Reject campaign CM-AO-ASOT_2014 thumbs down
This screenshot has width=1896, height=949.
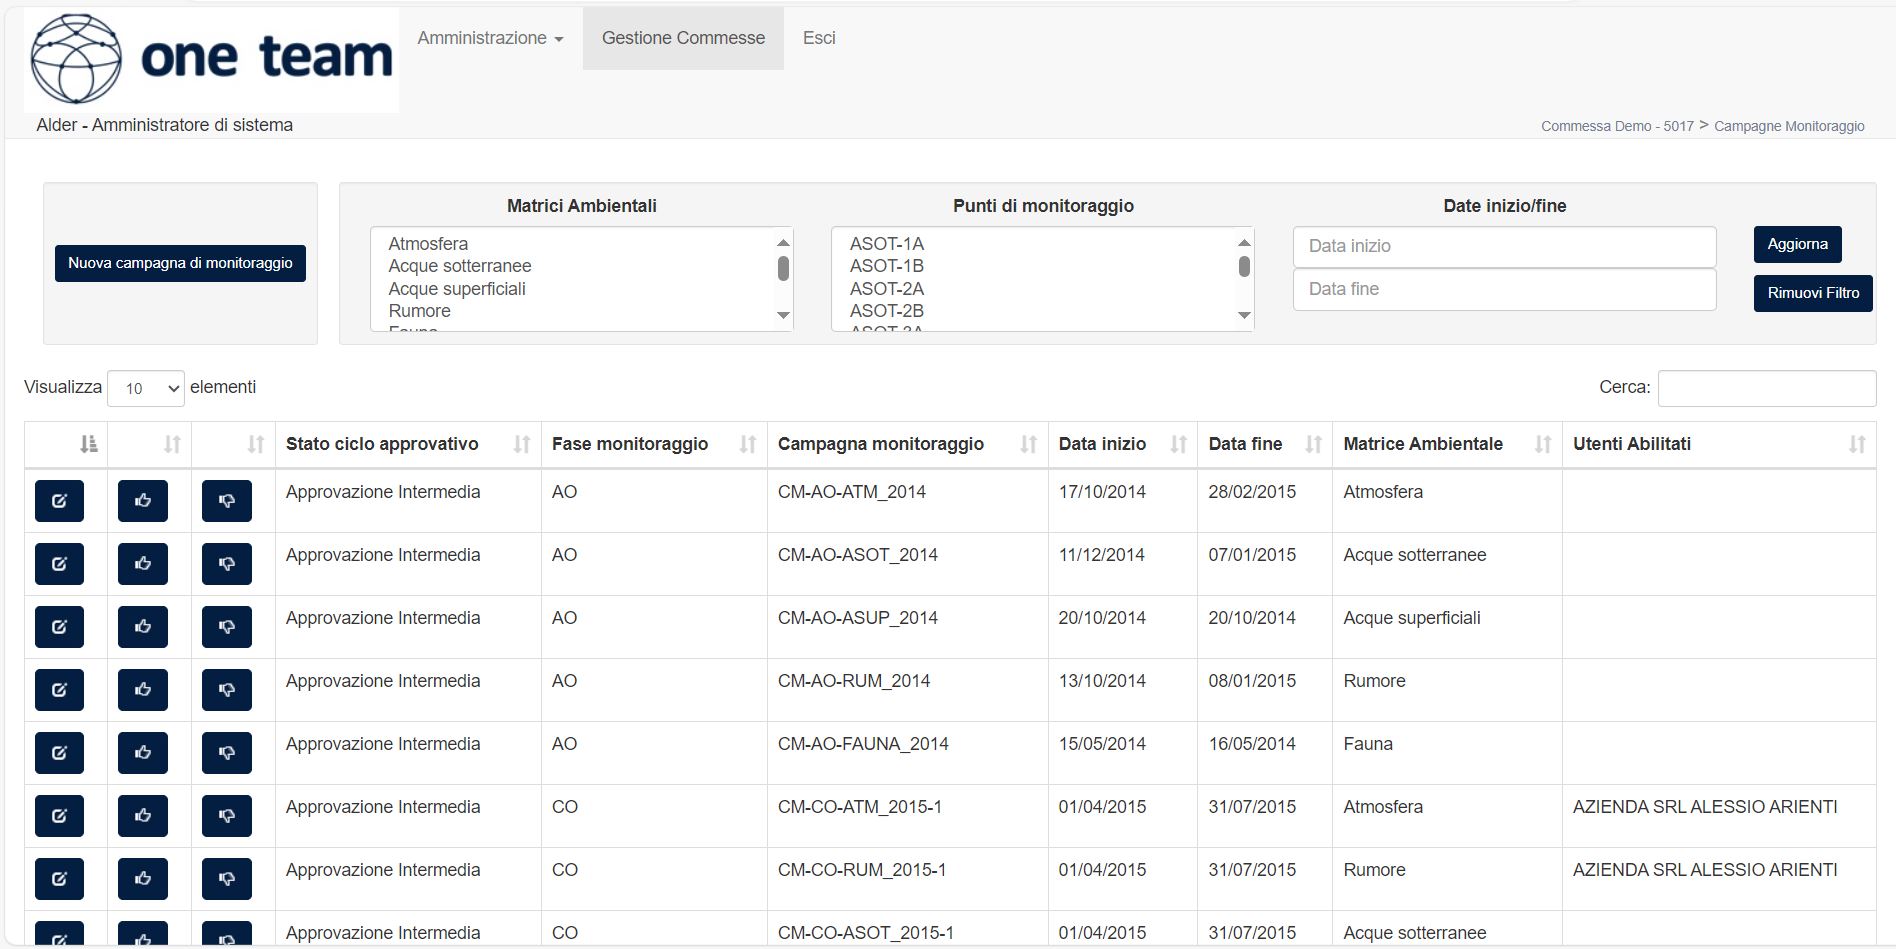coord(227,564)
